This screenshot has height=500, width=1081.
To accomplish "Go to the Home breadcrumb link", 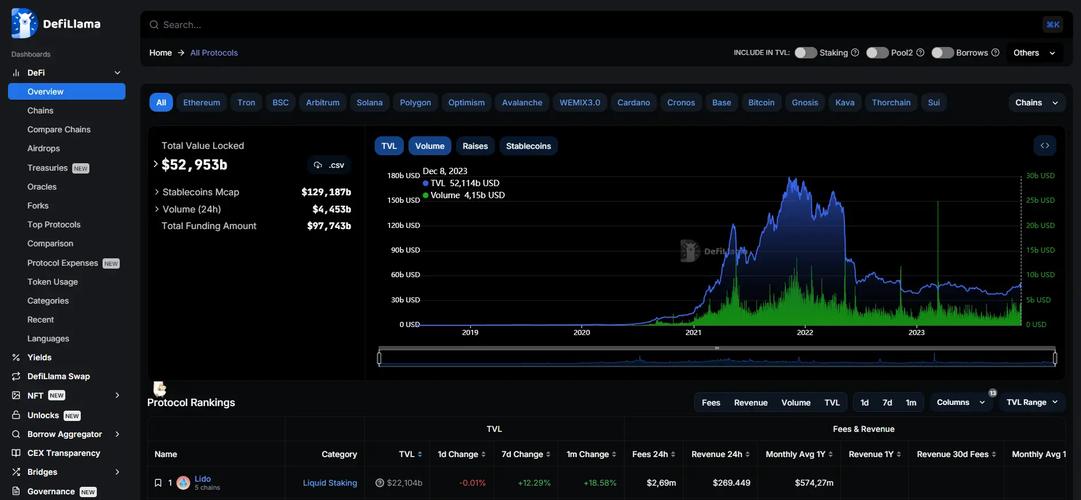I will pos(161,52).
